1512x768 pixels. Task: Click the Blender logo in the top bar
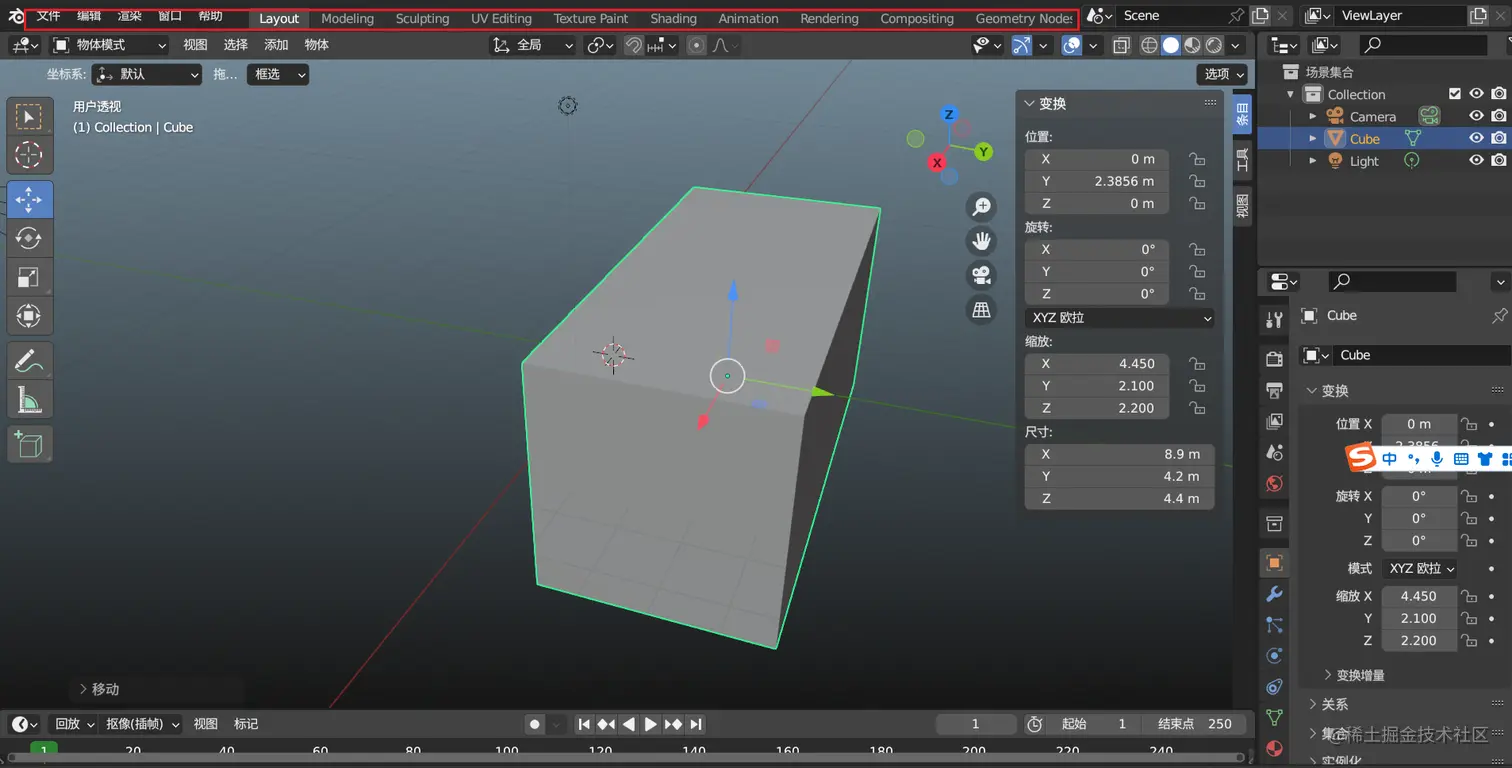[16, 16]
